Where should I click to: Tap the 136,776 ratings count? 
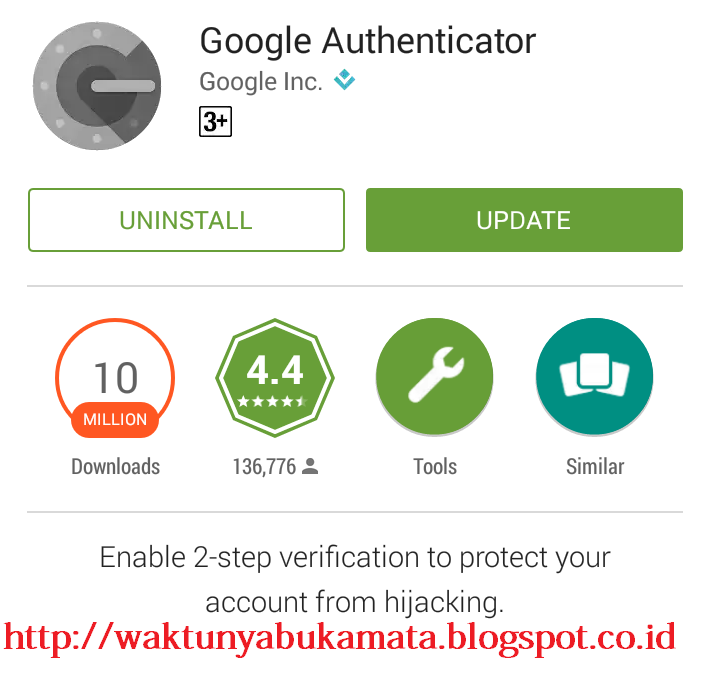coord(264,467)
